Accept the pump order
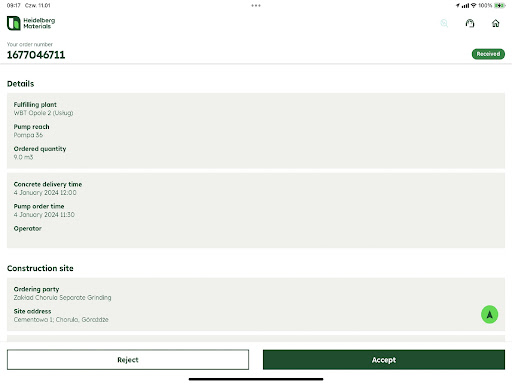The height and width of the screenshot is (384, 512). coord(384,360)
